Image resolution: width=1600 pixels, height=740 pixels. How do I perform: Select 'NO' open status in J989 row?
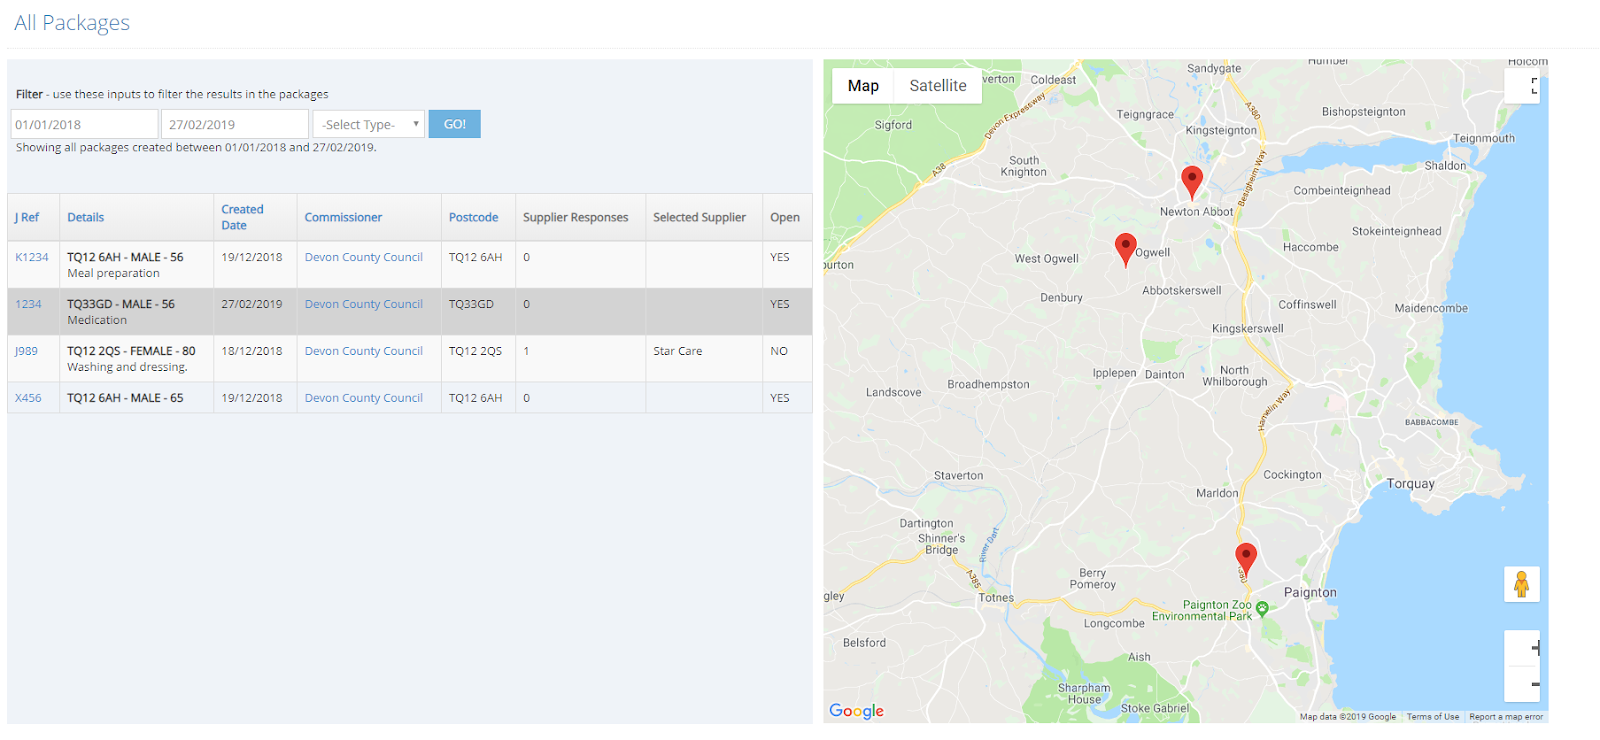tap(779, 351)
